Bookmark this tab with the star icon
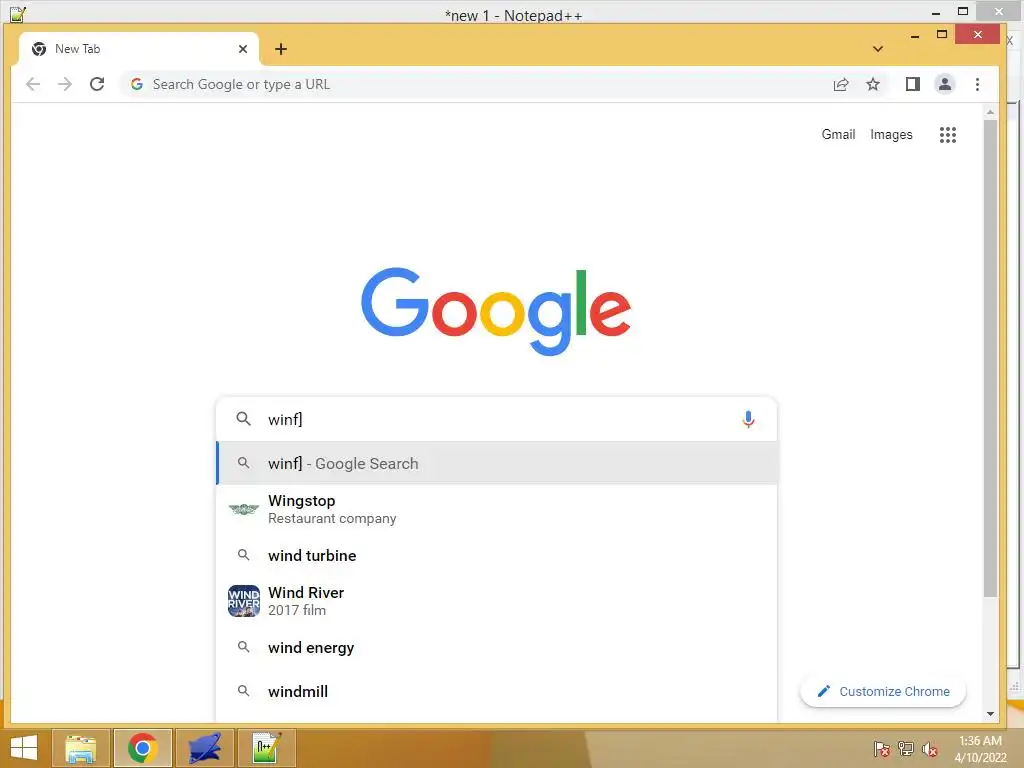This screenshot has height=768, width=1024. (x=872, y=84)
